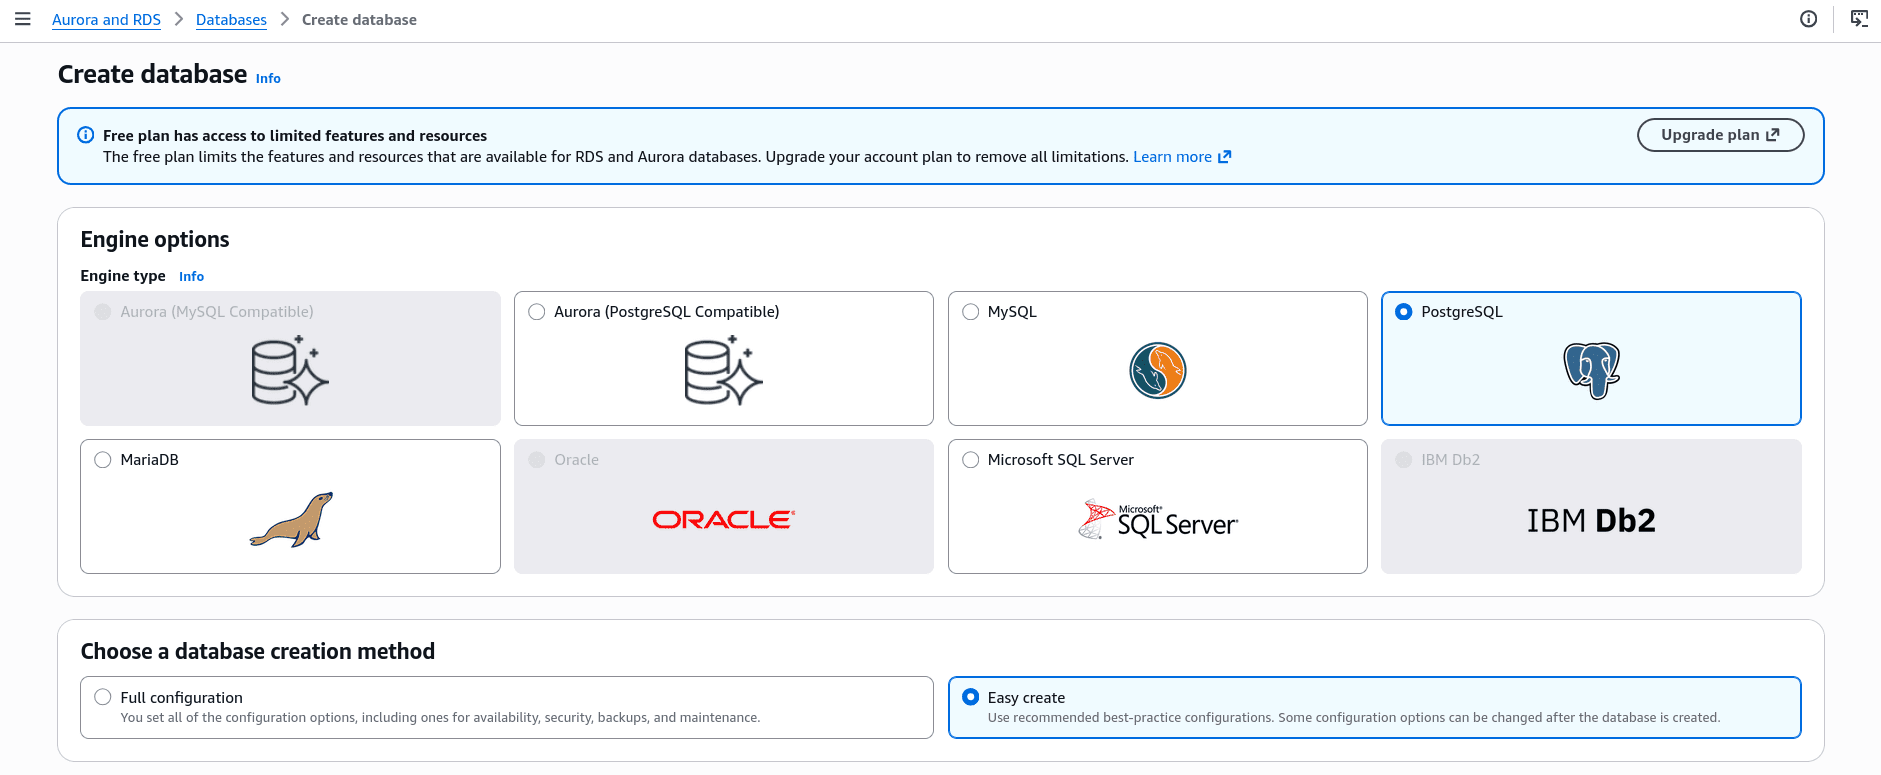Select the Easy create radio button
Screen dimensions: 1881x775
970,697
